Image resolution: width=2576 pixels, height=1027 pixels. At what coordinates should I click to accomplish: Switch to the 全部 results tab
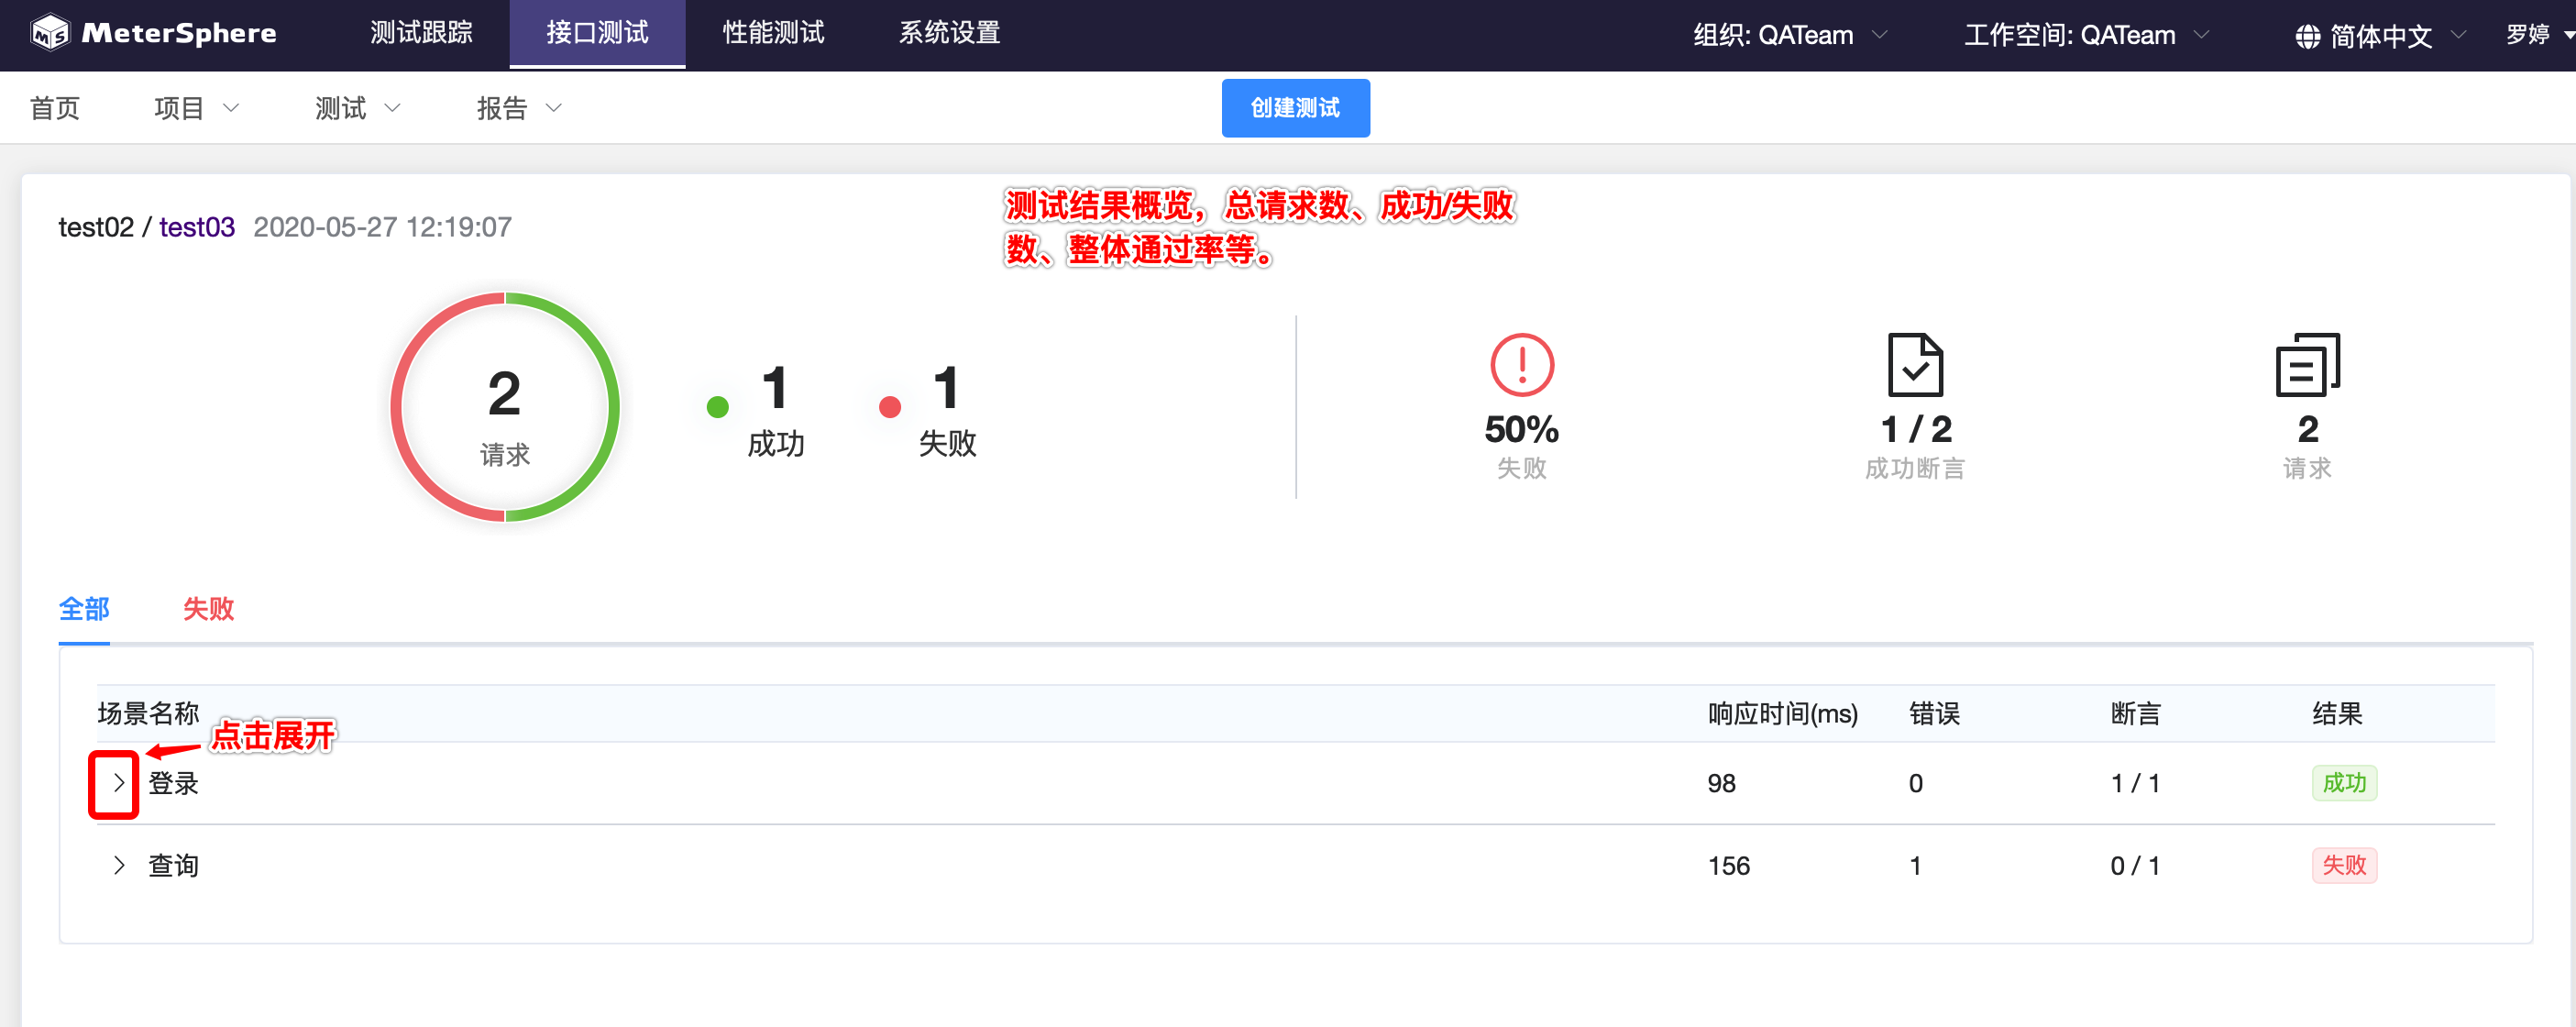[84, 608]
